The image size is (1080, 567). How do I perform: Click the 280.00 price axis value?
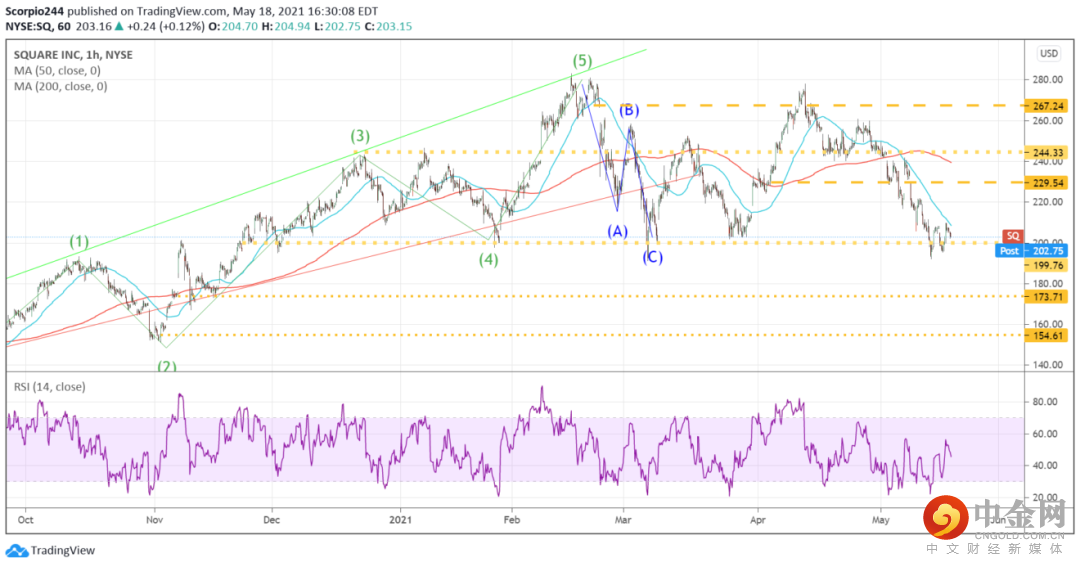click(1048, 79)
